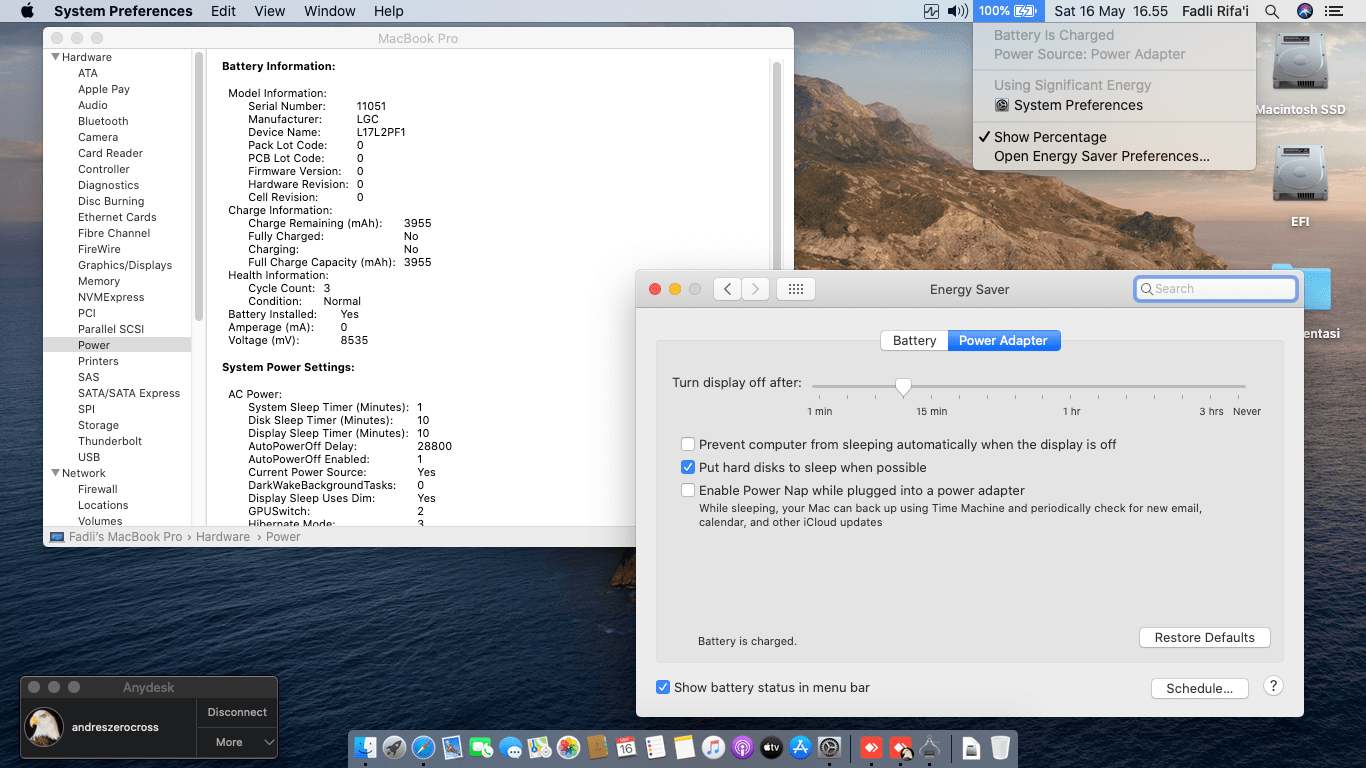Focus the Energy Saver search field

pos(1215,289)
